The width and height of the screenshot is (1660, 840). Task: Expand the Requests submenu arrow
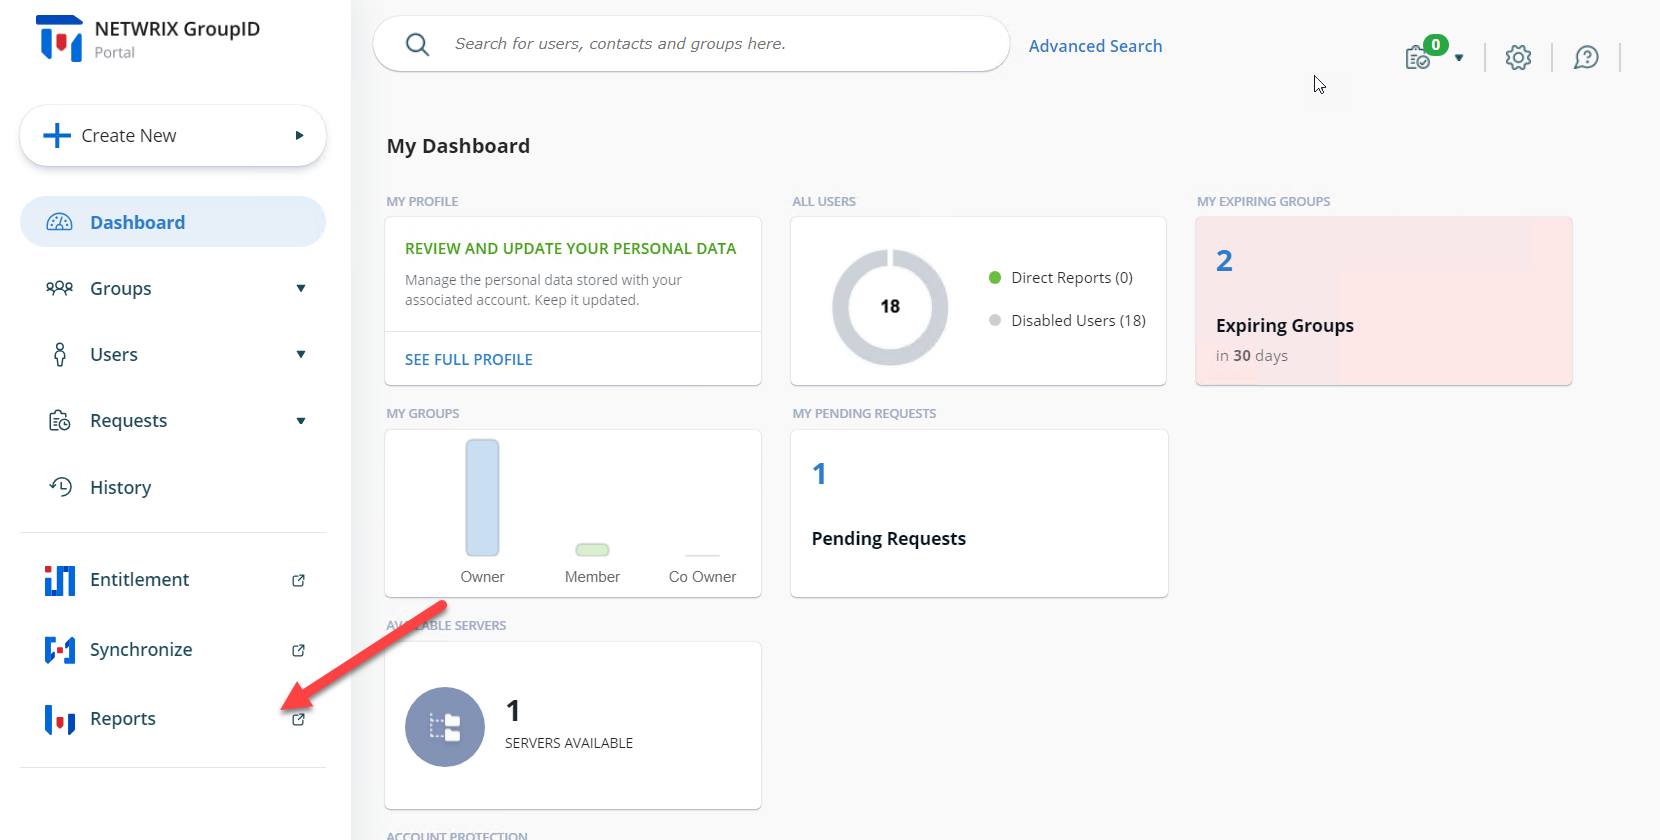click(301, 421)
